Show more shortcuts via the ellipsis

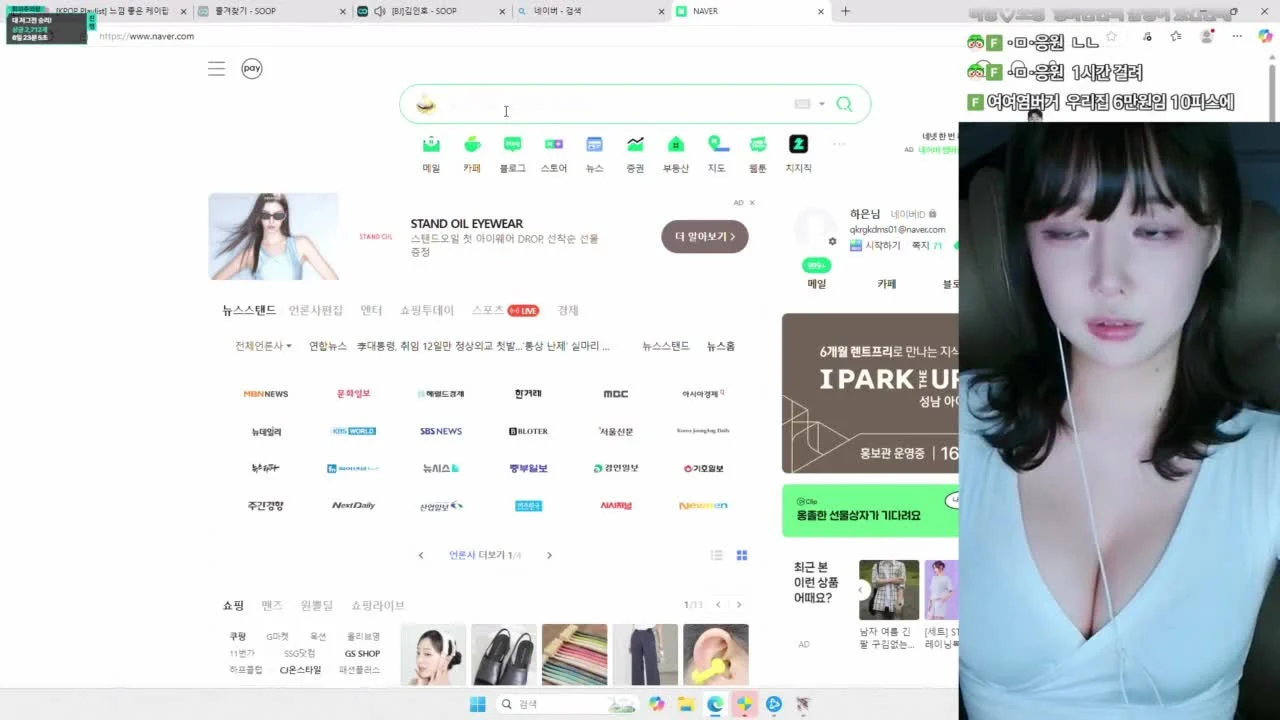pyautogui.click(x=839, y=144)
